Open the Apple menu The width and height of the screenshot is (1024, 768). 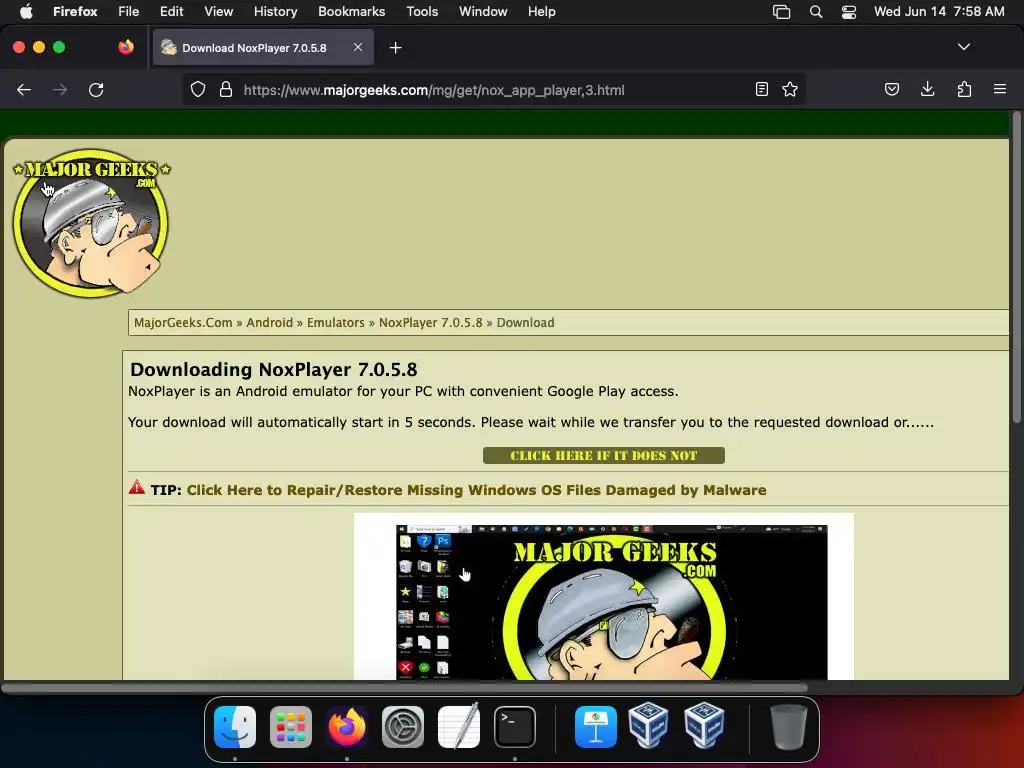pos(26,12)
